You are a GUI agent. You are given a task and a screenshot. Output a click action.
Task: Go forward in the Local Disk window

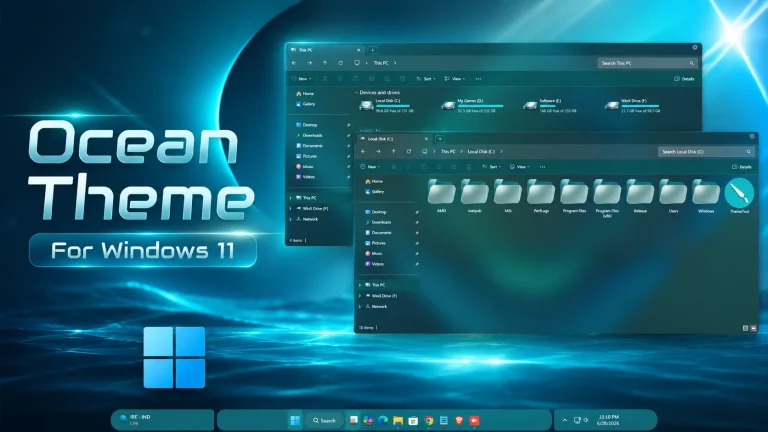click(378, 152)
